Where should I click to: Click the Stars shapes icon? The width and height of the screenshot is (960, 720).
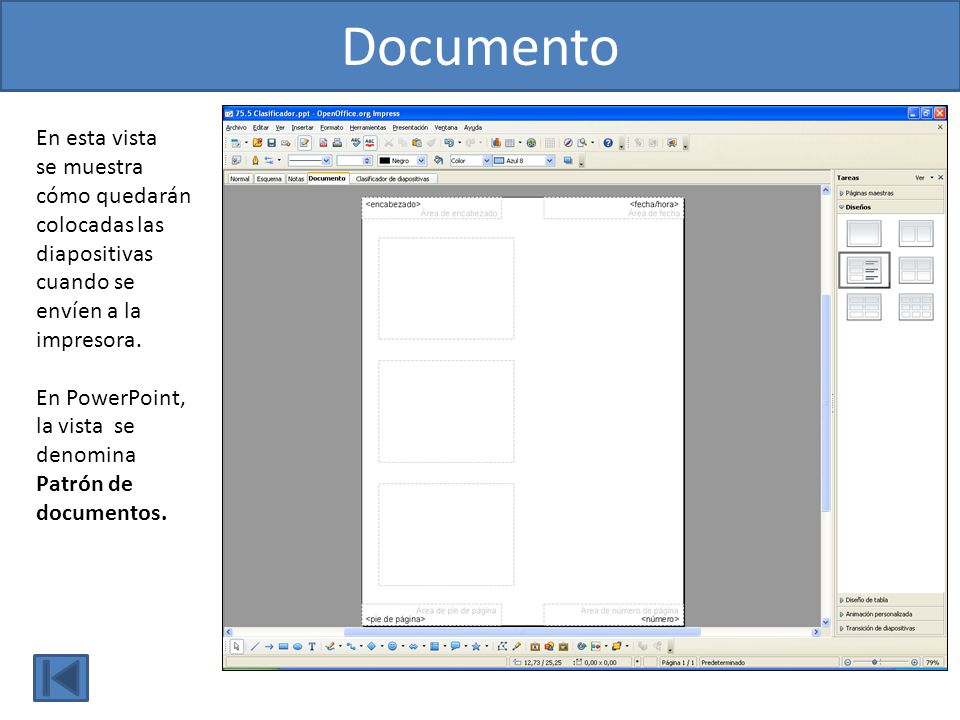(476, 647)
